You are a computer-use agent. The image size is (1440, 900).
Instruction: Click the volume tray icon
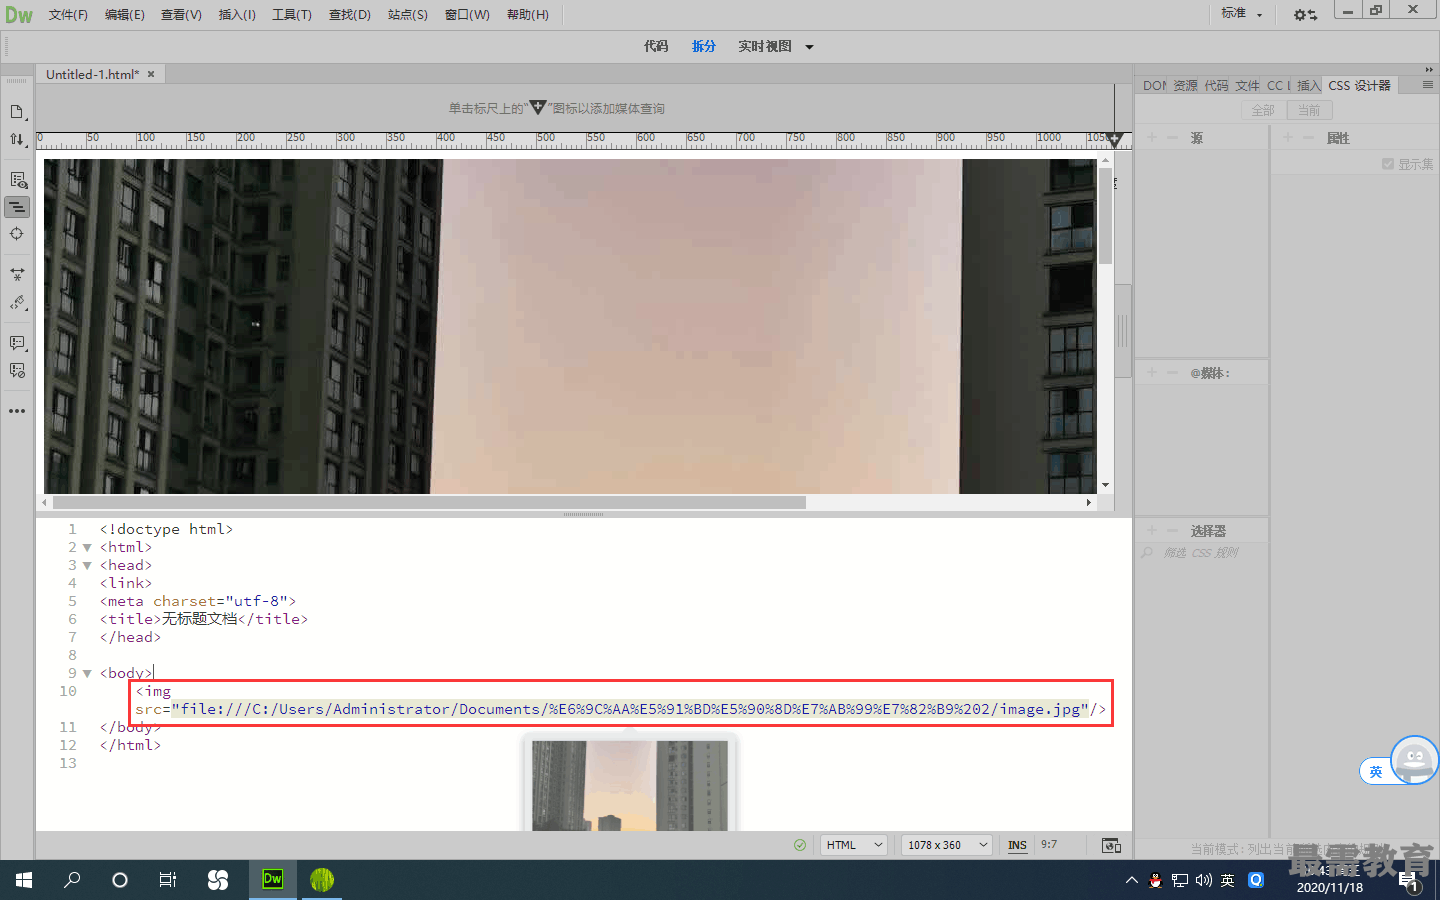click(x=1203, y=880)
